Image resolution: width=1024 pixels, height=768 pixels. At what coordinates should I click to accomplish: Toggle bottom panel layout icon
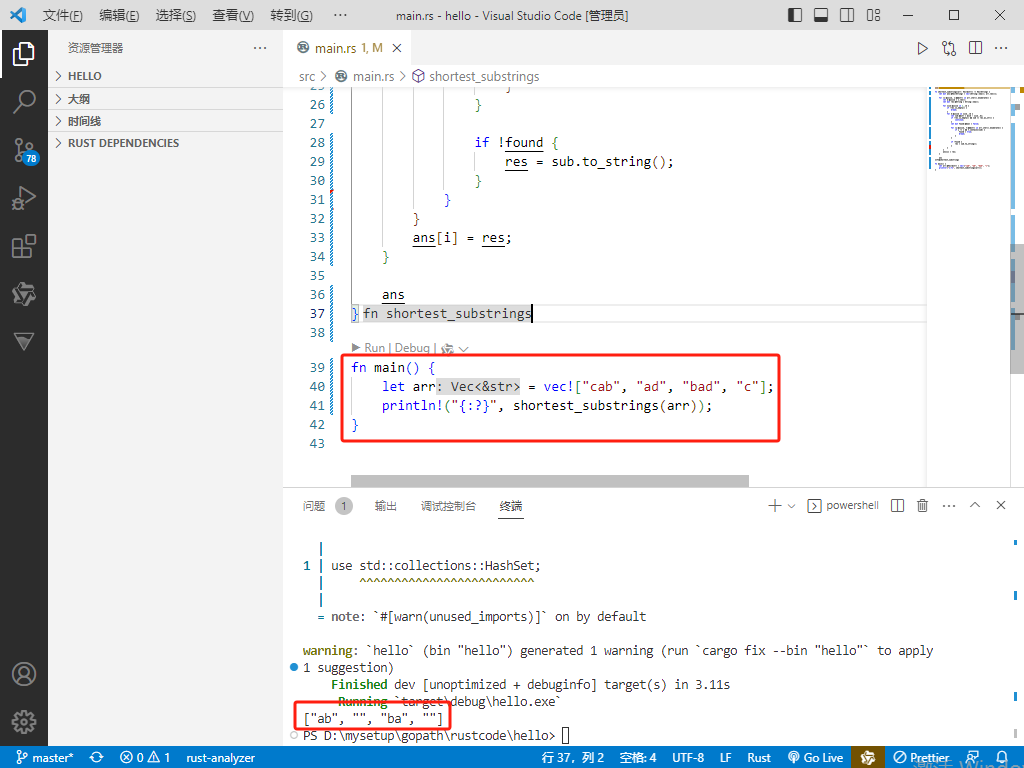[x=821, y=15]
